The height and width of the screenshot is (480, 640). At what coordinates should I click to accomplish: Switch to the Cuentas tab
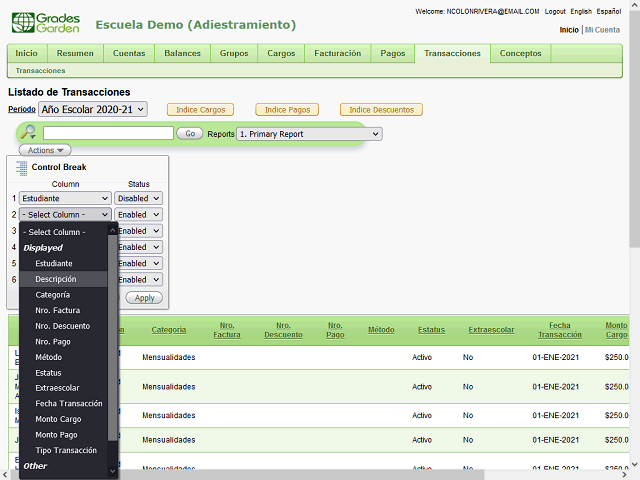129,53
